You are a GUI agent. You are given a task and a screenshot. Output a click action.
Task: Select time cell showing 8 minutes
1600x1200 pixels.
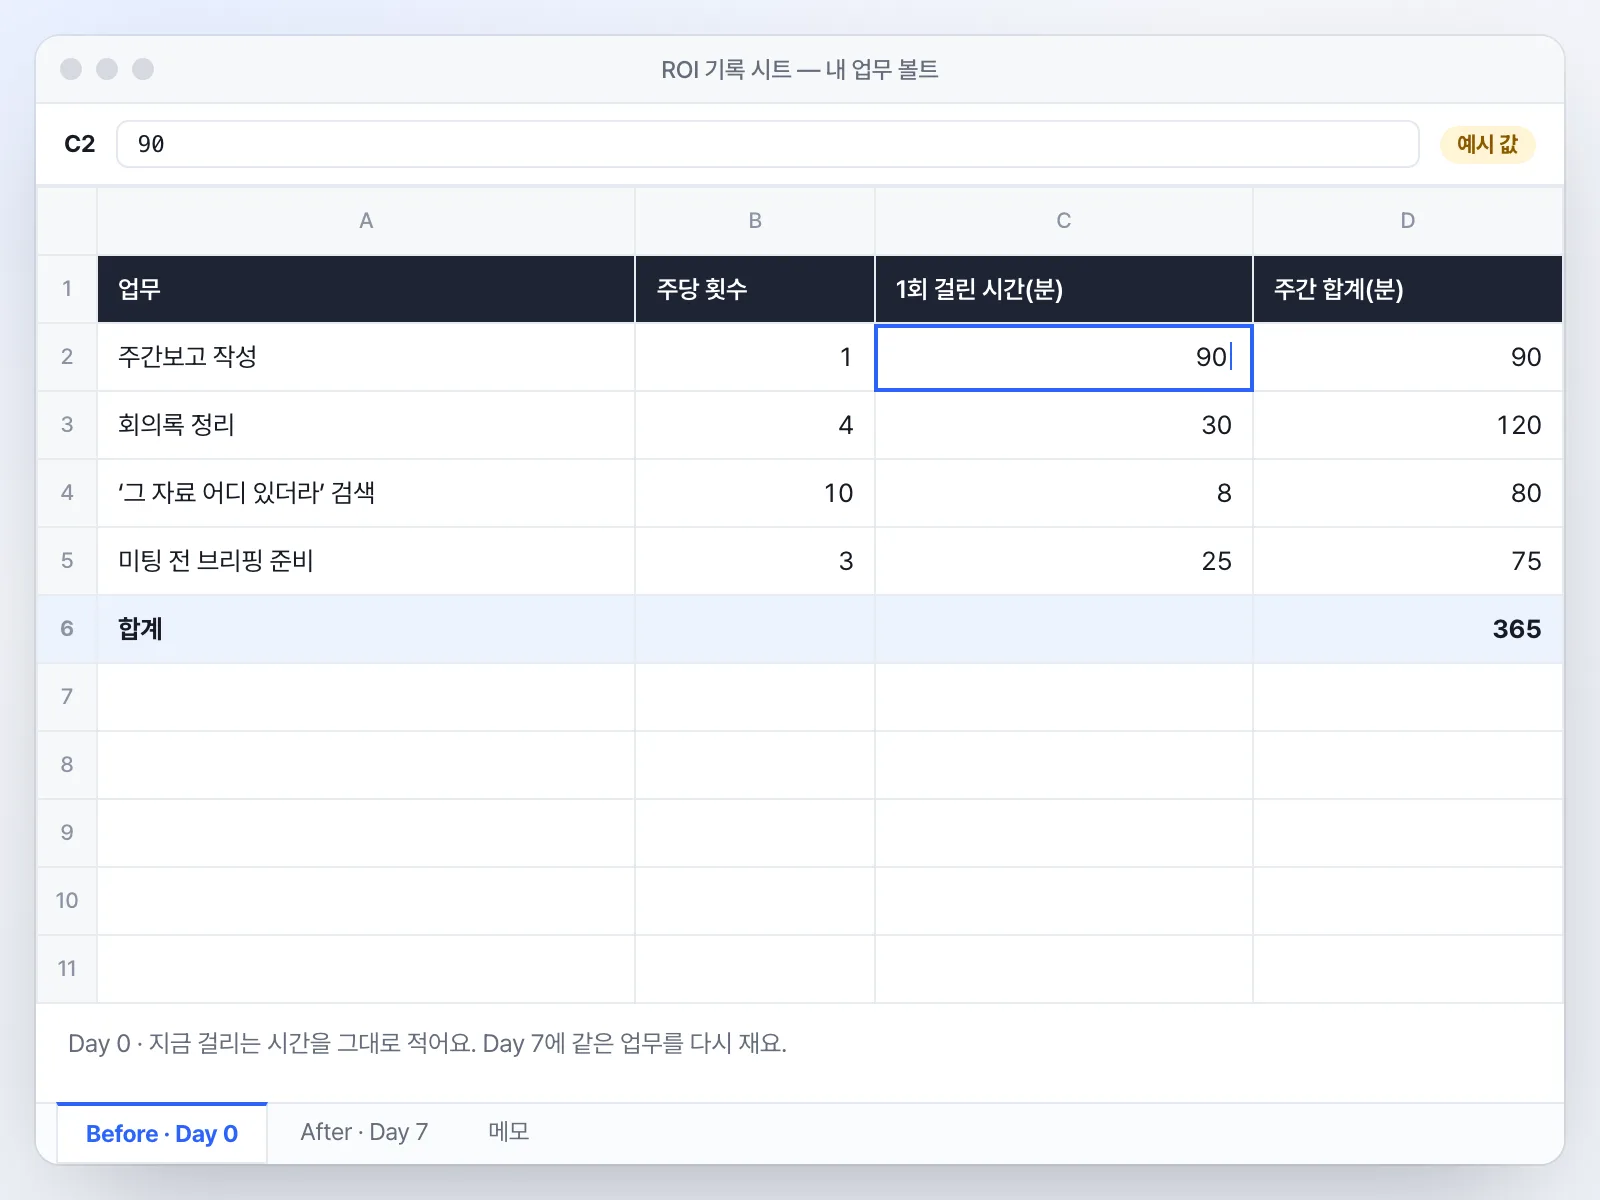click(1064, 493)
